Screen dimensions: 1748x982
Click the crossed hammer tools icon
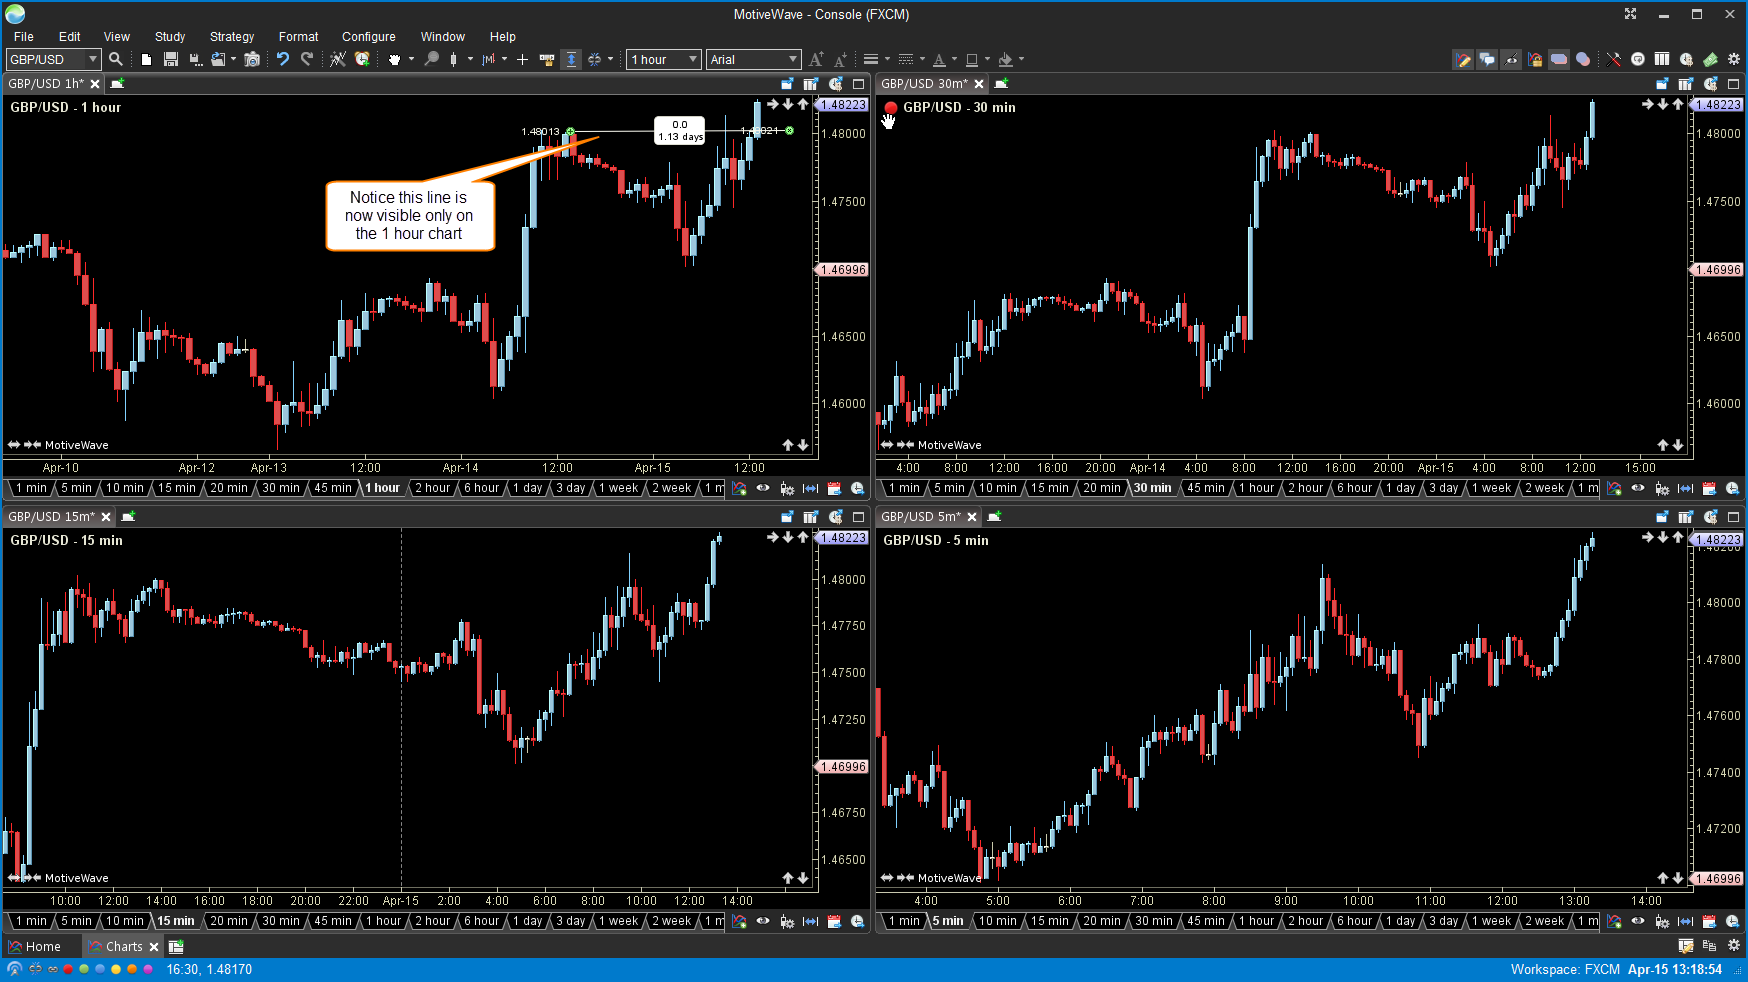coord(1613,59)
